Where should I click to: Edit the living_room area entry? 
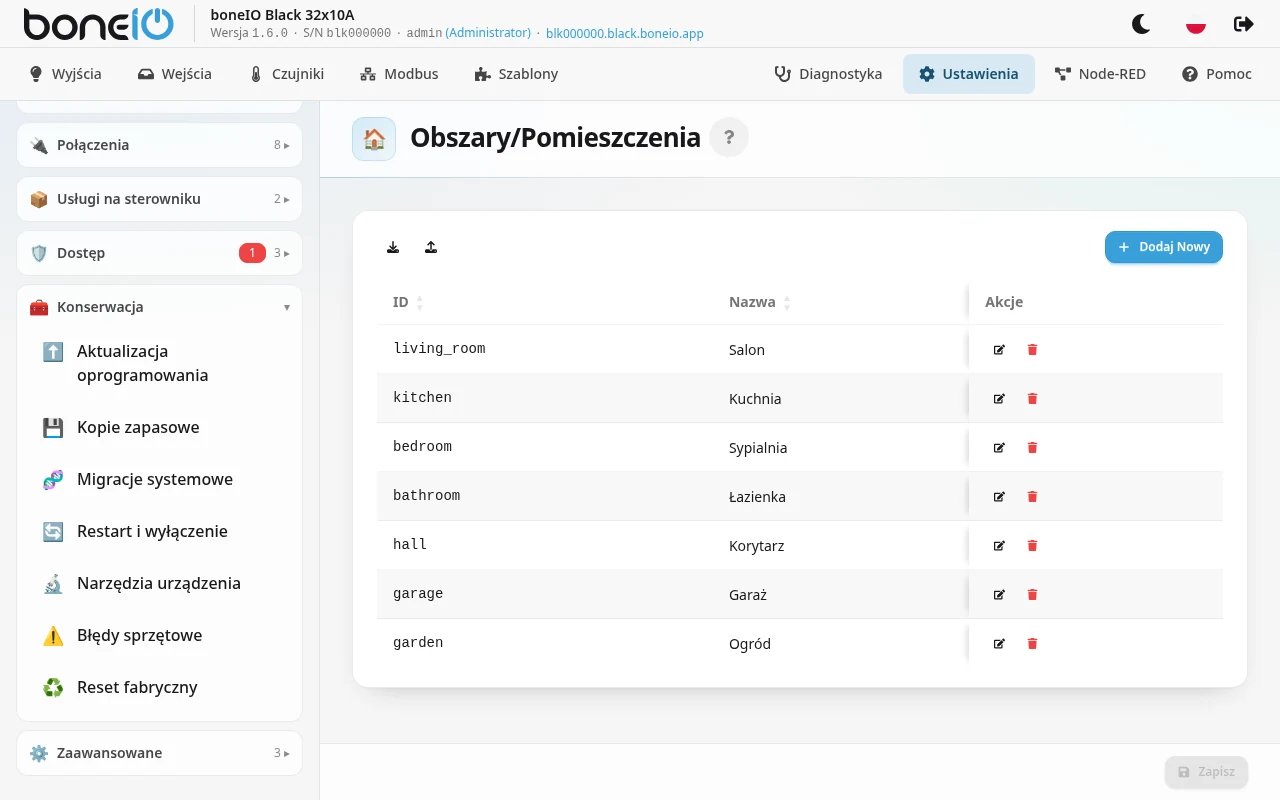click(x=999, y=350)
